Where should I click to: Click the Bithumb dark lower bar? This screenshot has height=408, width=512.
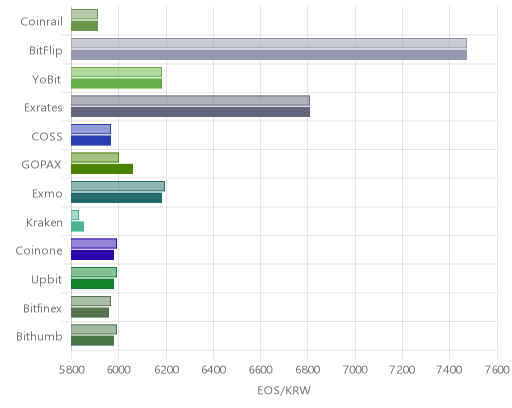92,341
